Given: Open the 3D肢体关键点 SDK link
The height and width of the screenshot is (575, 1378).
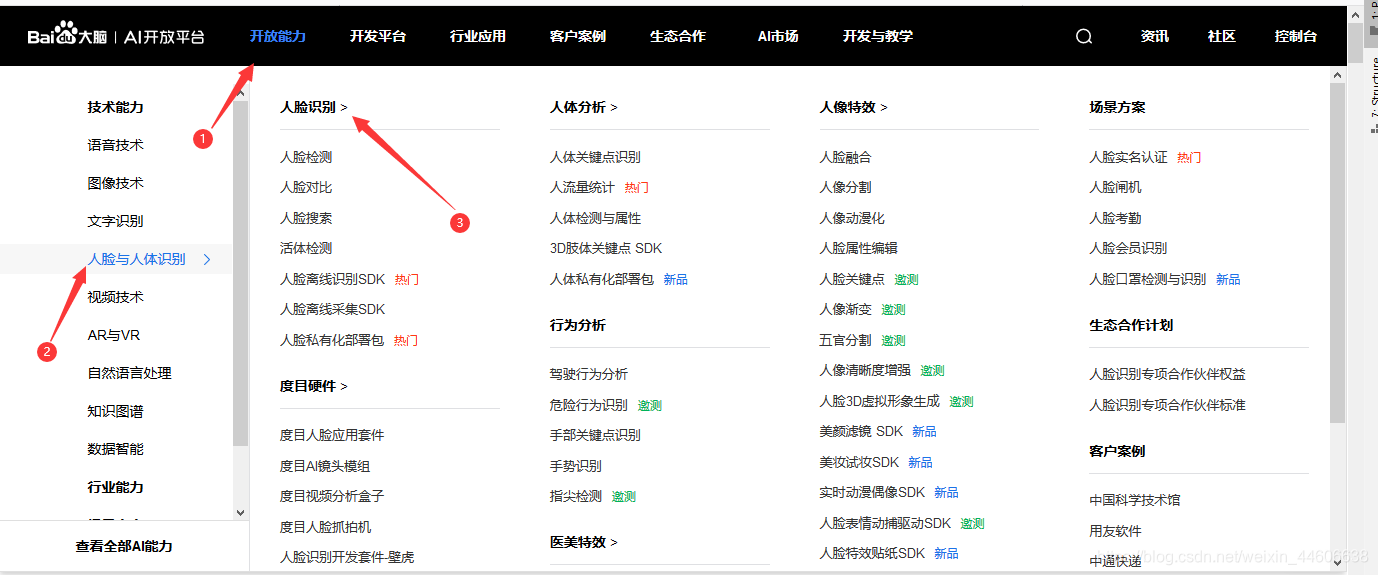Looking at the screenshot, I should tap(606, 248).
